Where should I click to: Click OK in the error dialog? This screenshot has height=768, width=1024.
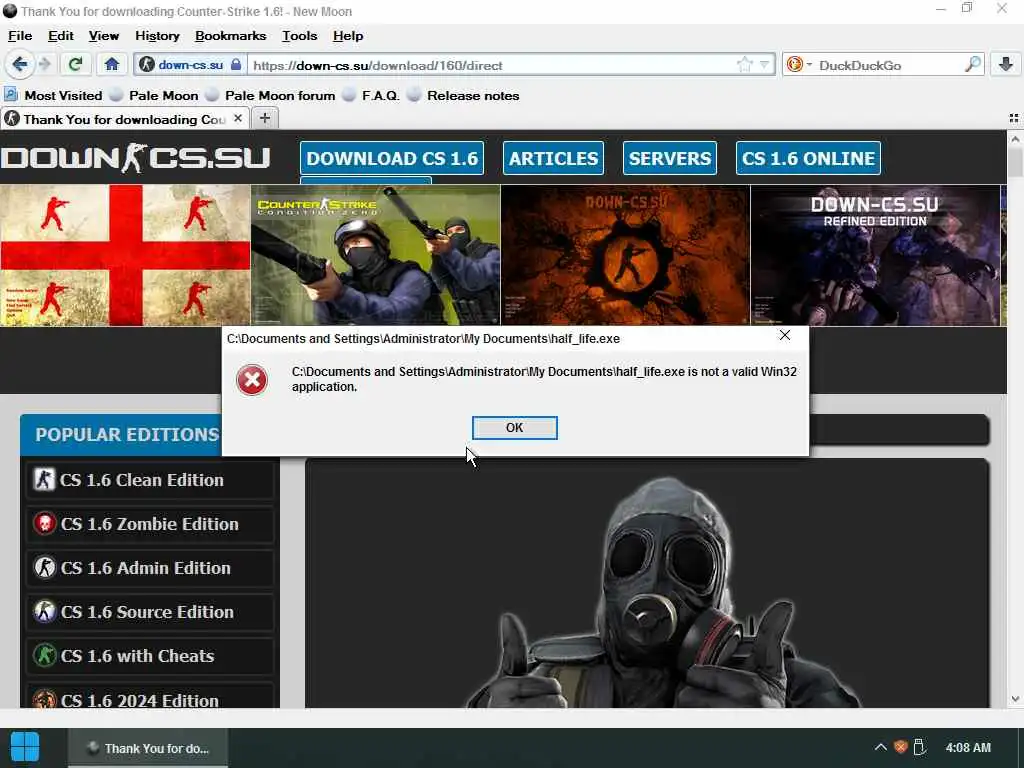(x=515, y=428)
